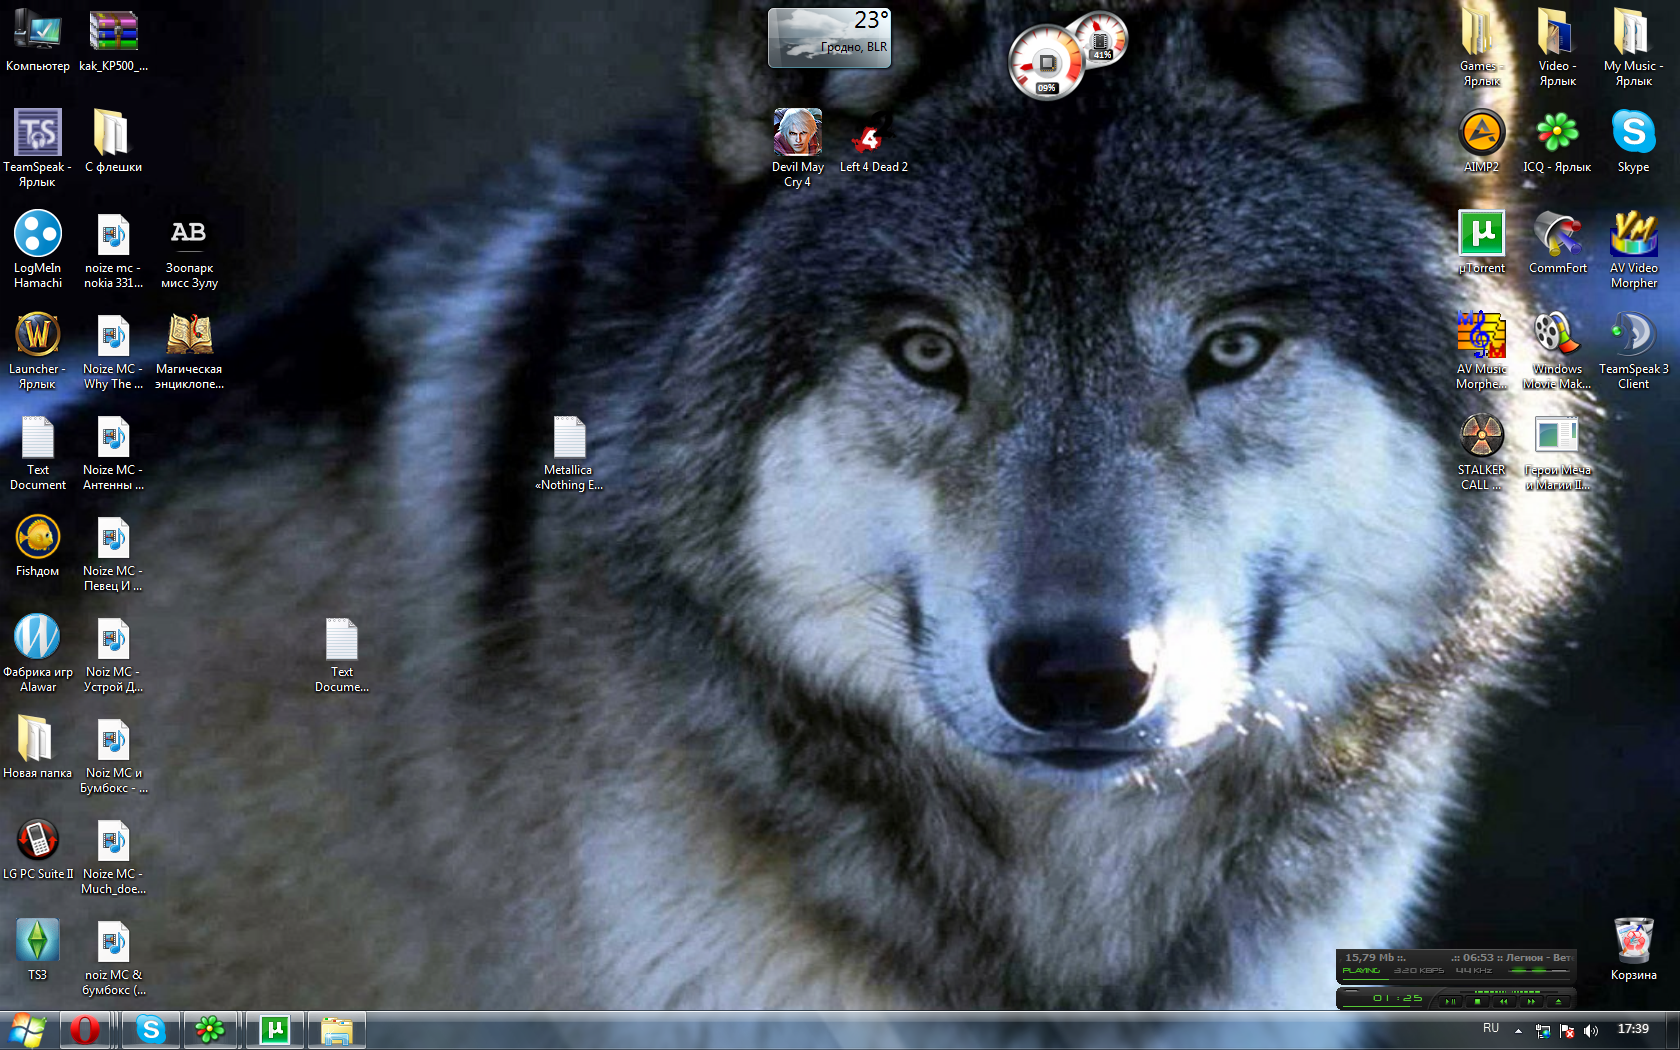Screen dimensions: 1680x1050
Task: Click the Opera icon in the taskbar
Action: tap(85, 1029)
